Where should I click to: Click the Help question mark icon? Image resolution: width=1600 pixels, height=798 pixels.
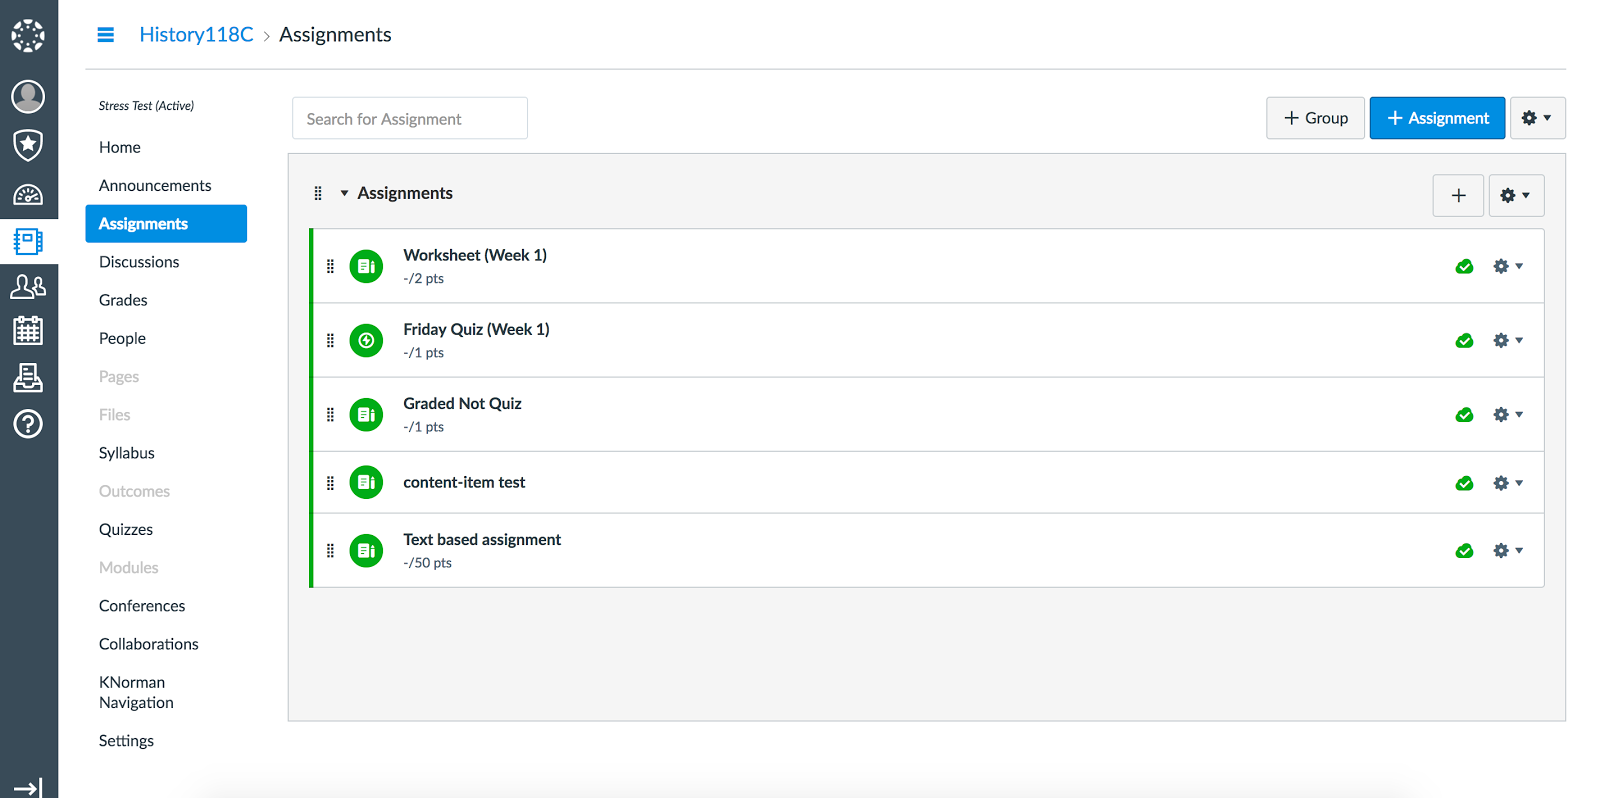[28, 424]
